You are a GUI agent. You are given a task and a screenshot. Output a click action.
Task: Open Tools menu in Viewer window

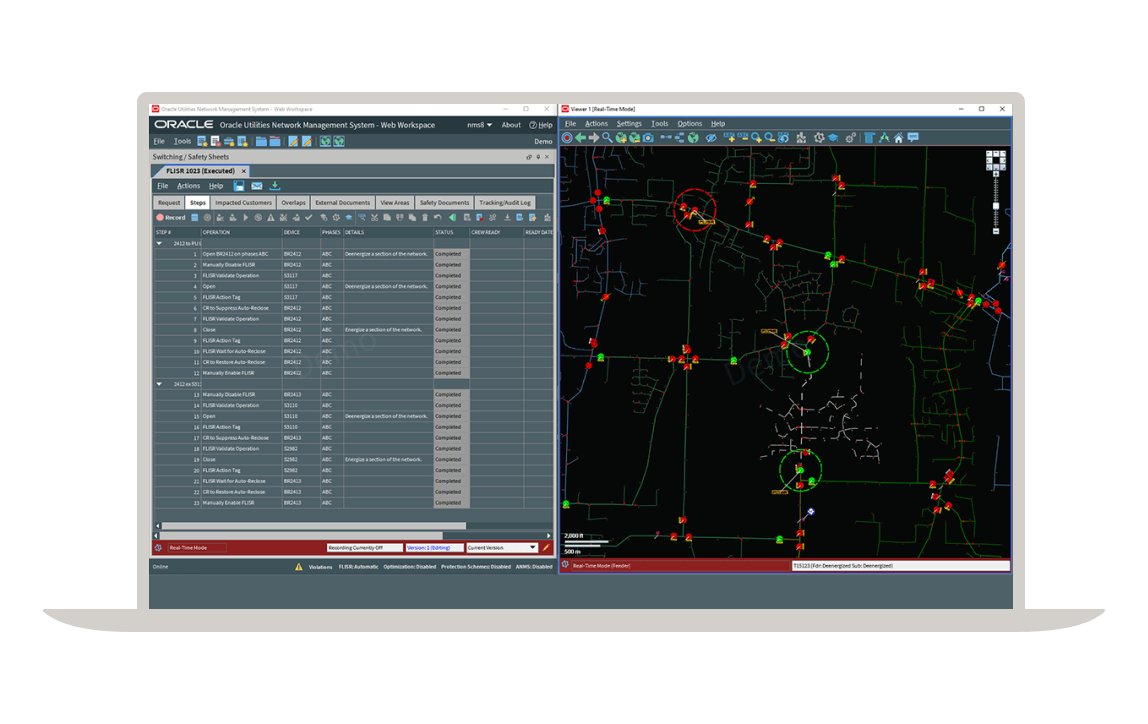tap(660, 124)
